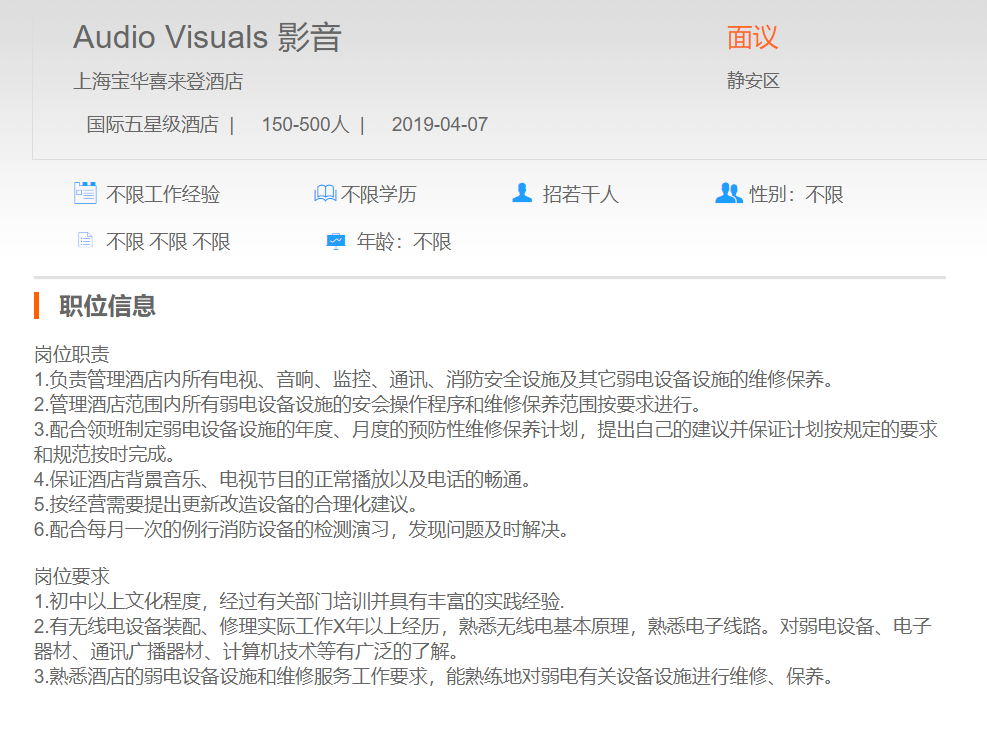Click the presentation screen icon beside 年龄
987x729 pixels.
tap(336, 241)
